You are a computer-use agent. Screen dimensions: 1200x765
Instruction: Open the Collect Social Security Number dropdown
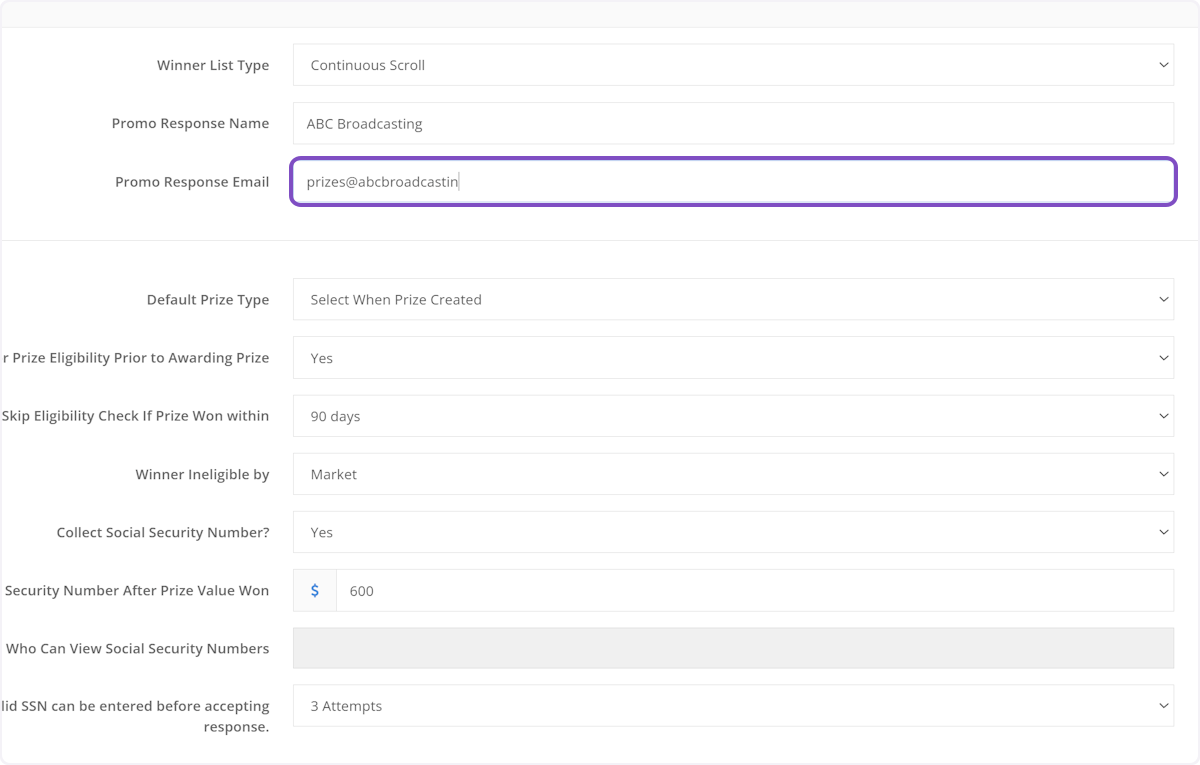coord(733,532)
